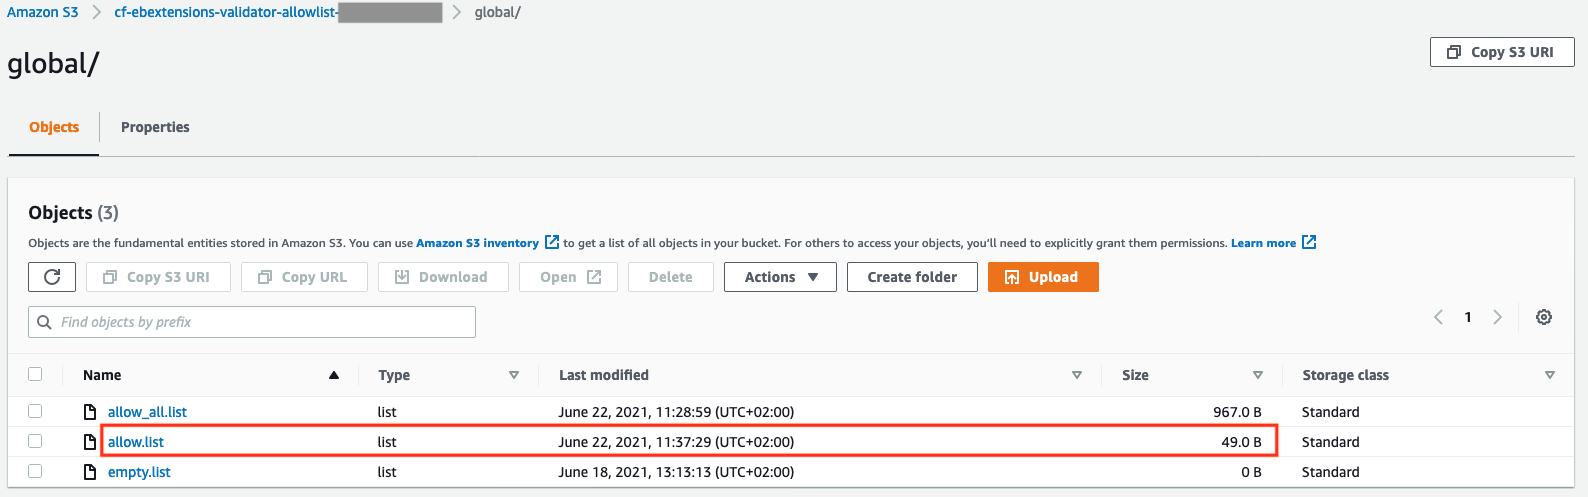
Task: Click the 967.0 B size cell
Action: tap(1237, 412)
